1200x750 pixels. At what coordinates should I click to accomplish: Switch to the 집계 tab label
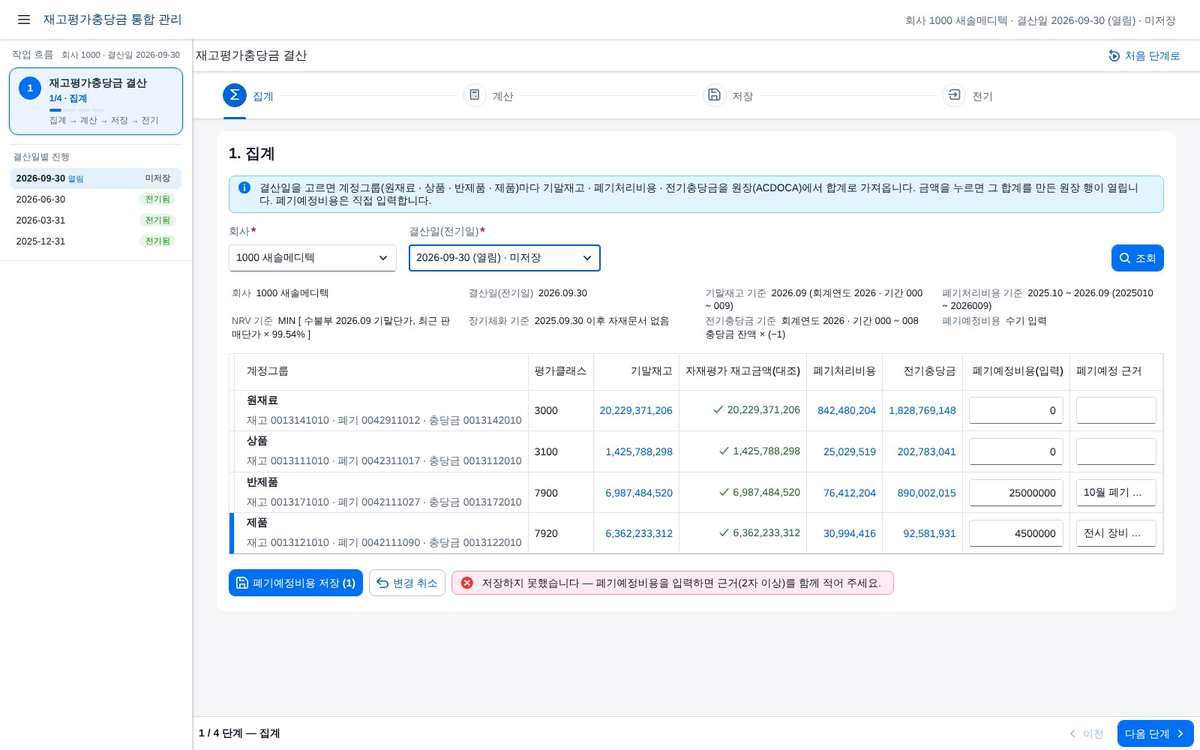pos(263,97)
